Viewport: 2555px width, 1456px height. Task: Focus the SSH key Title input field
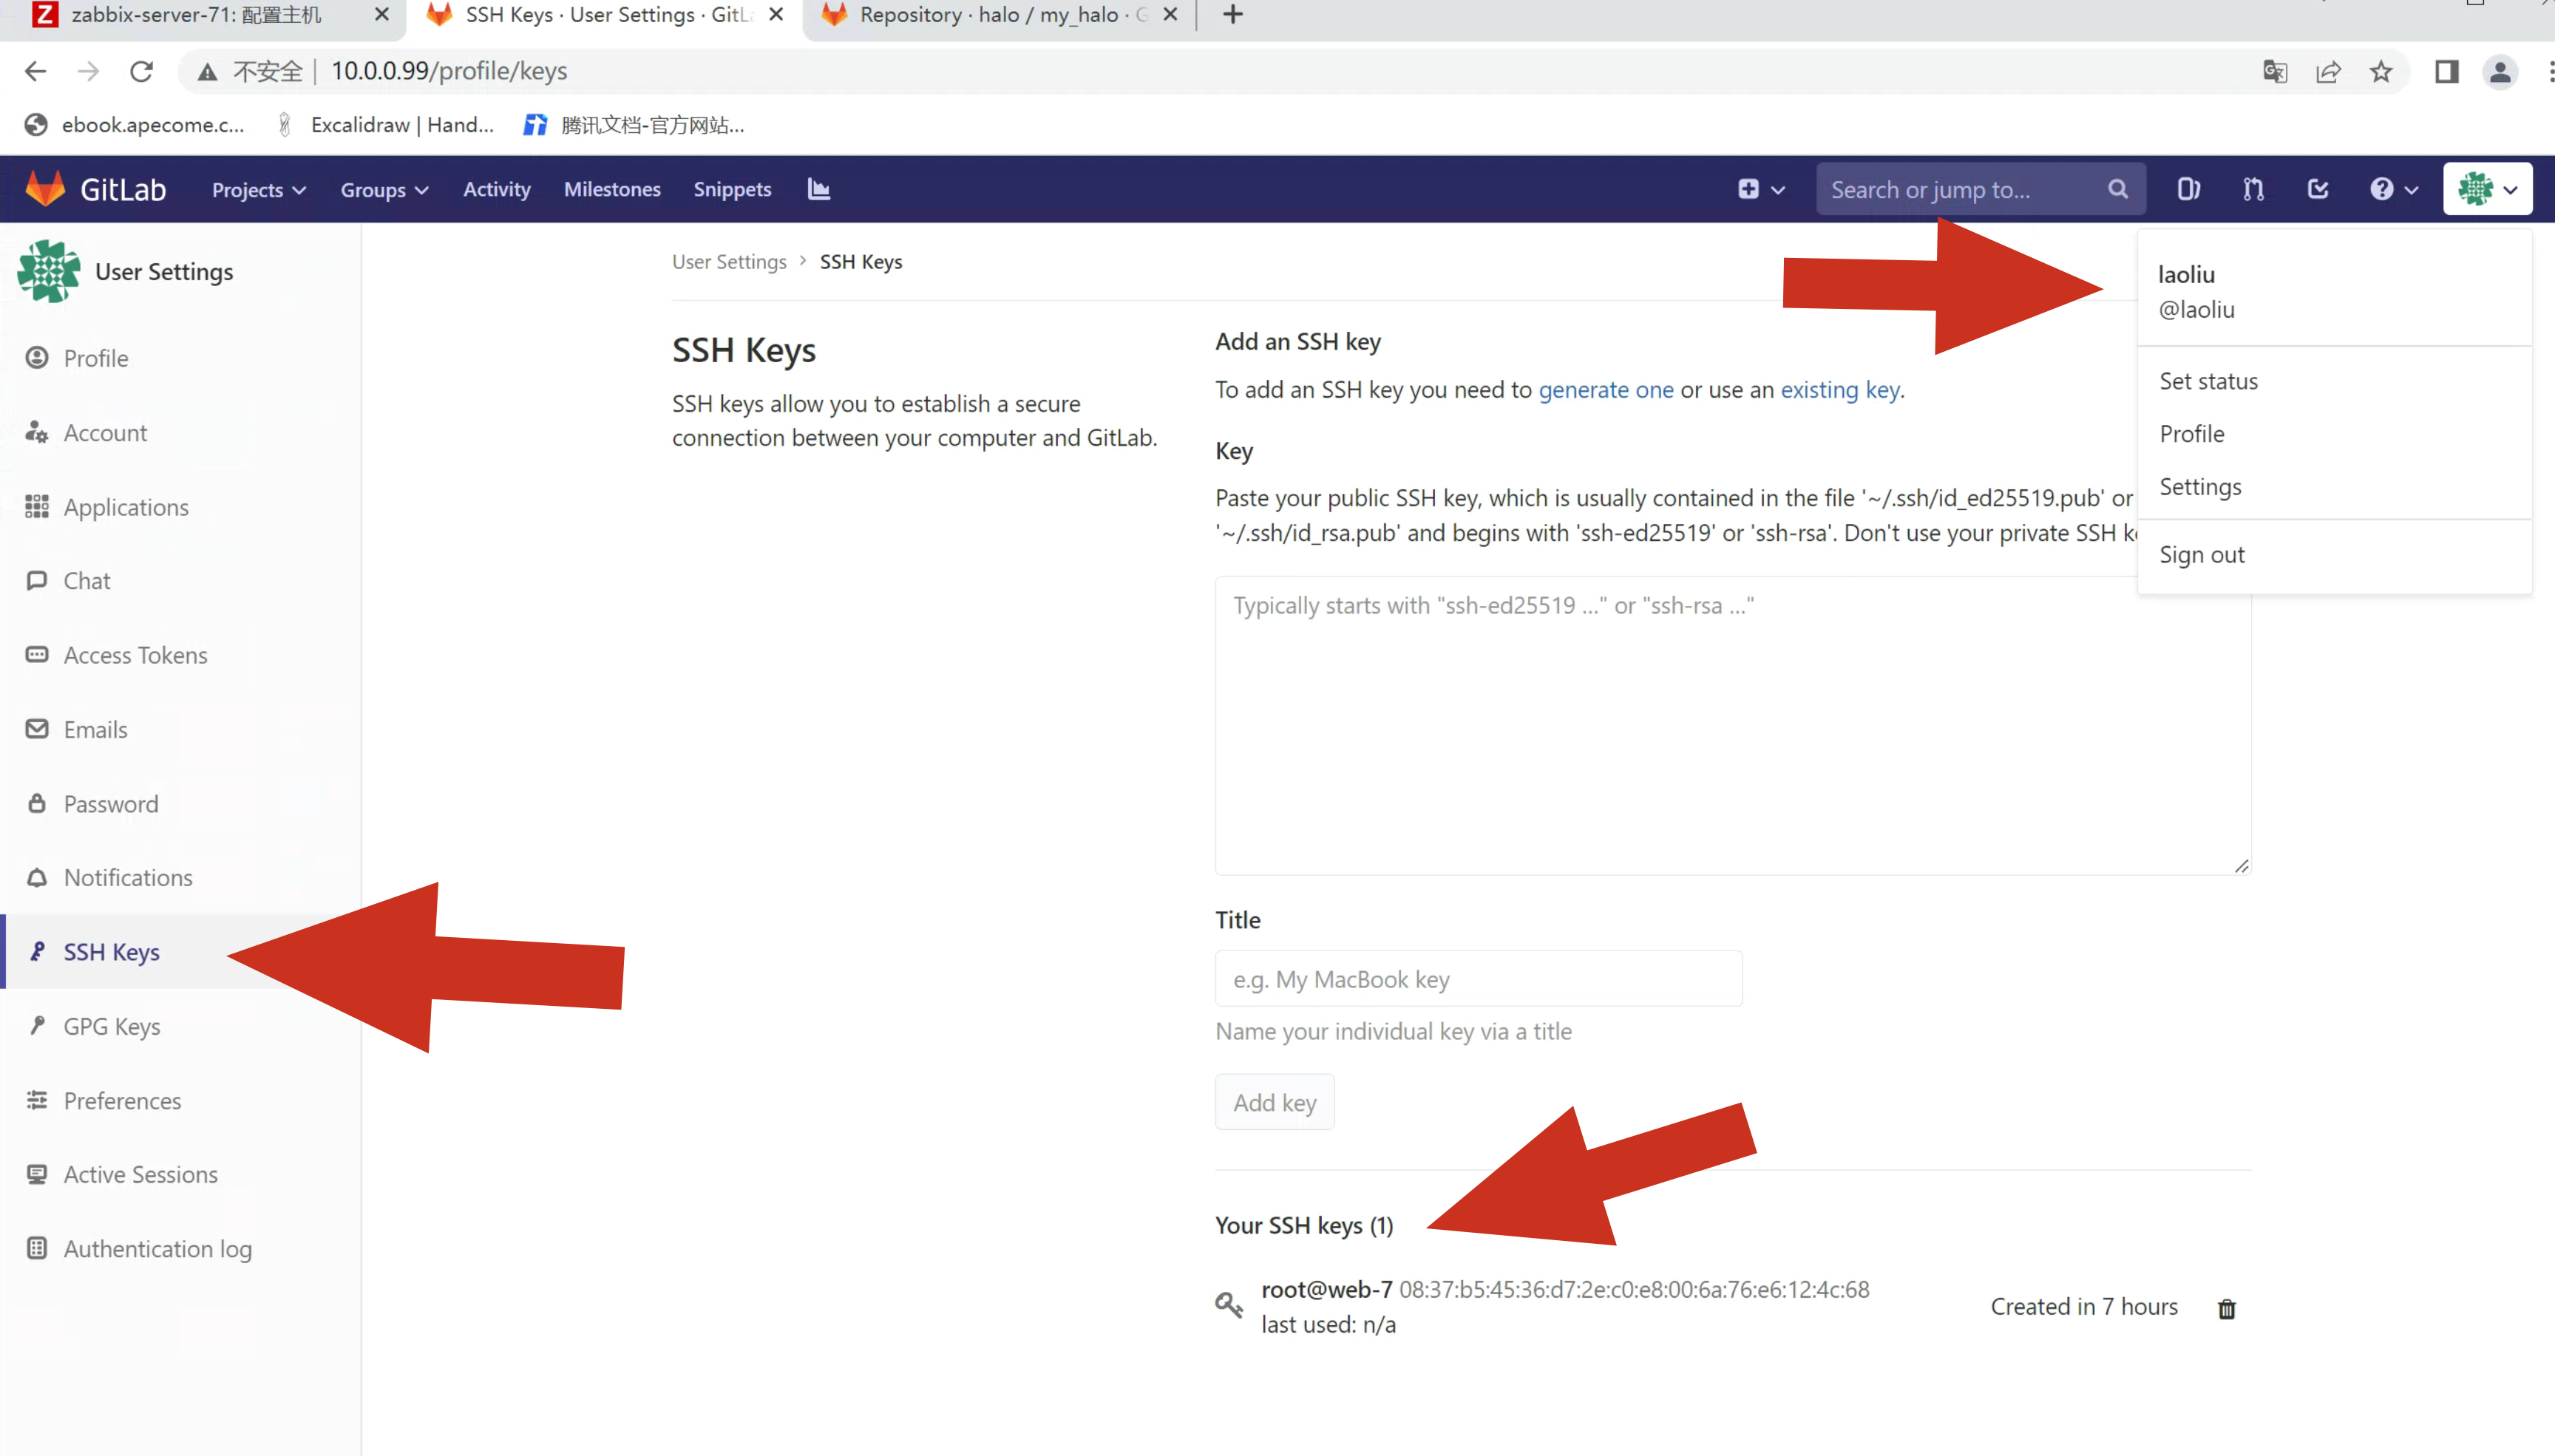1478,979
